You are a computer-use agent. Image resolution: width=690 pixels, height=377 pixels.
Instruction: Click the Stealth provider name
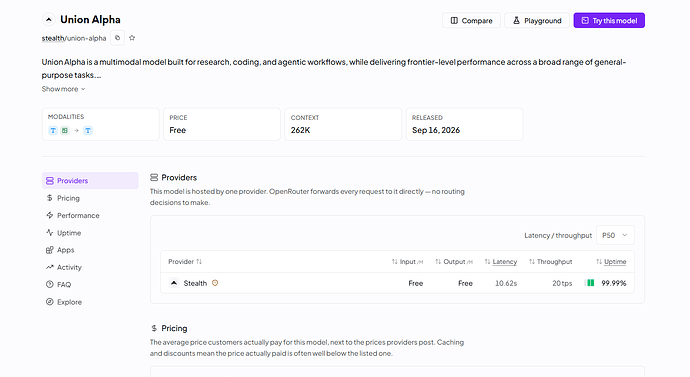(195, 283)
